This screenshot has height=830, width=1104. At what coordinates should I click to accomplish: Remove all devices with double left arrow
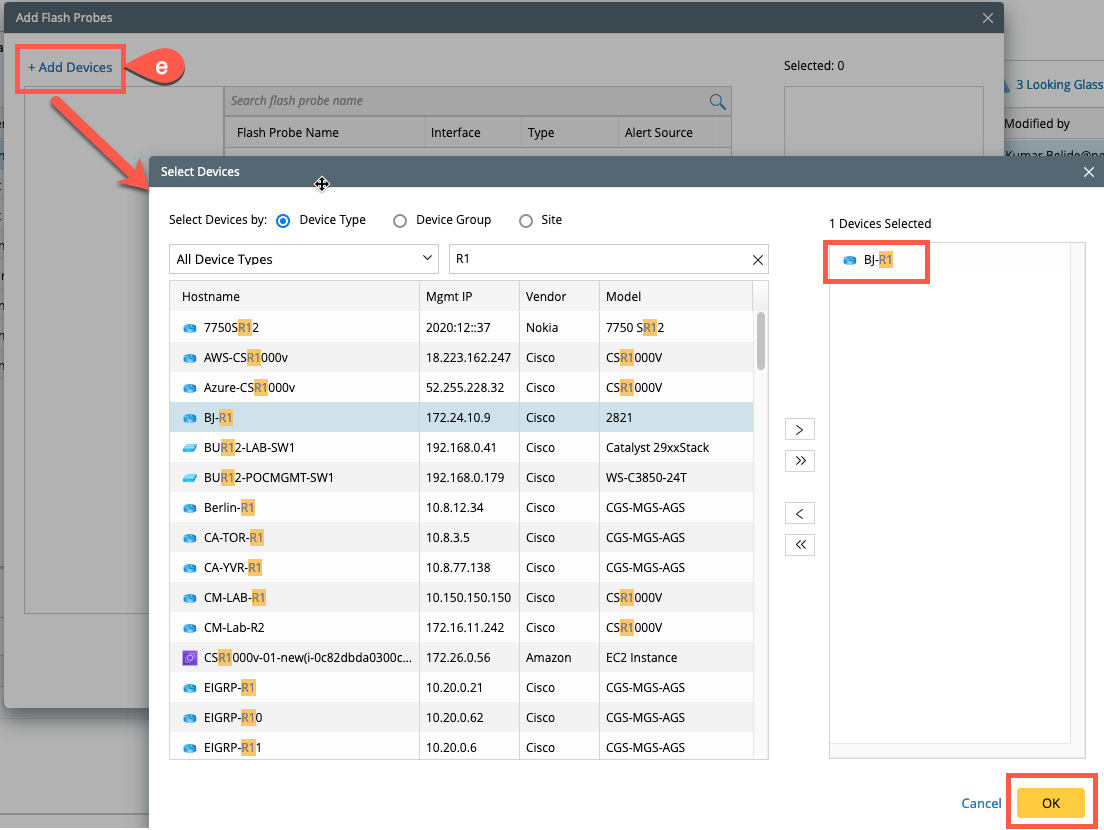point(799,545)
